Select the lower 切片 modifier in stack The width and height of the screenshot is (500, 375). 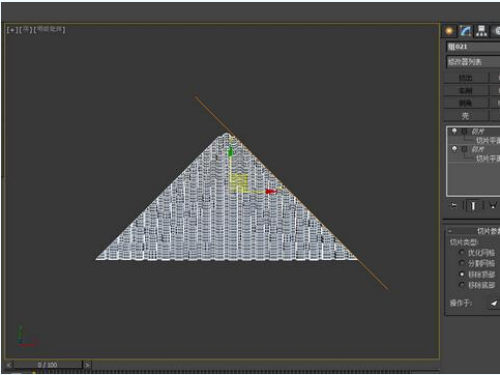(x=478, y=149)
